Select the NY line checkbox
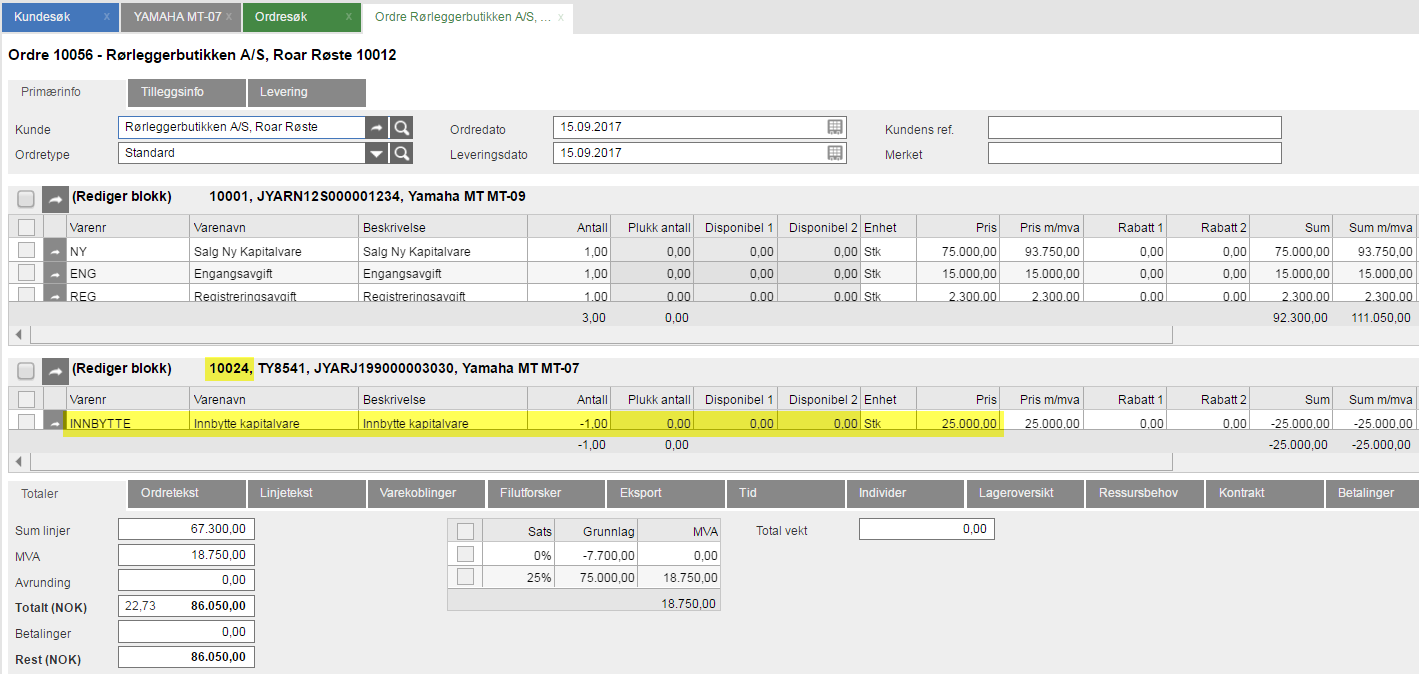 pyautogui.click(x=26, y=250)
